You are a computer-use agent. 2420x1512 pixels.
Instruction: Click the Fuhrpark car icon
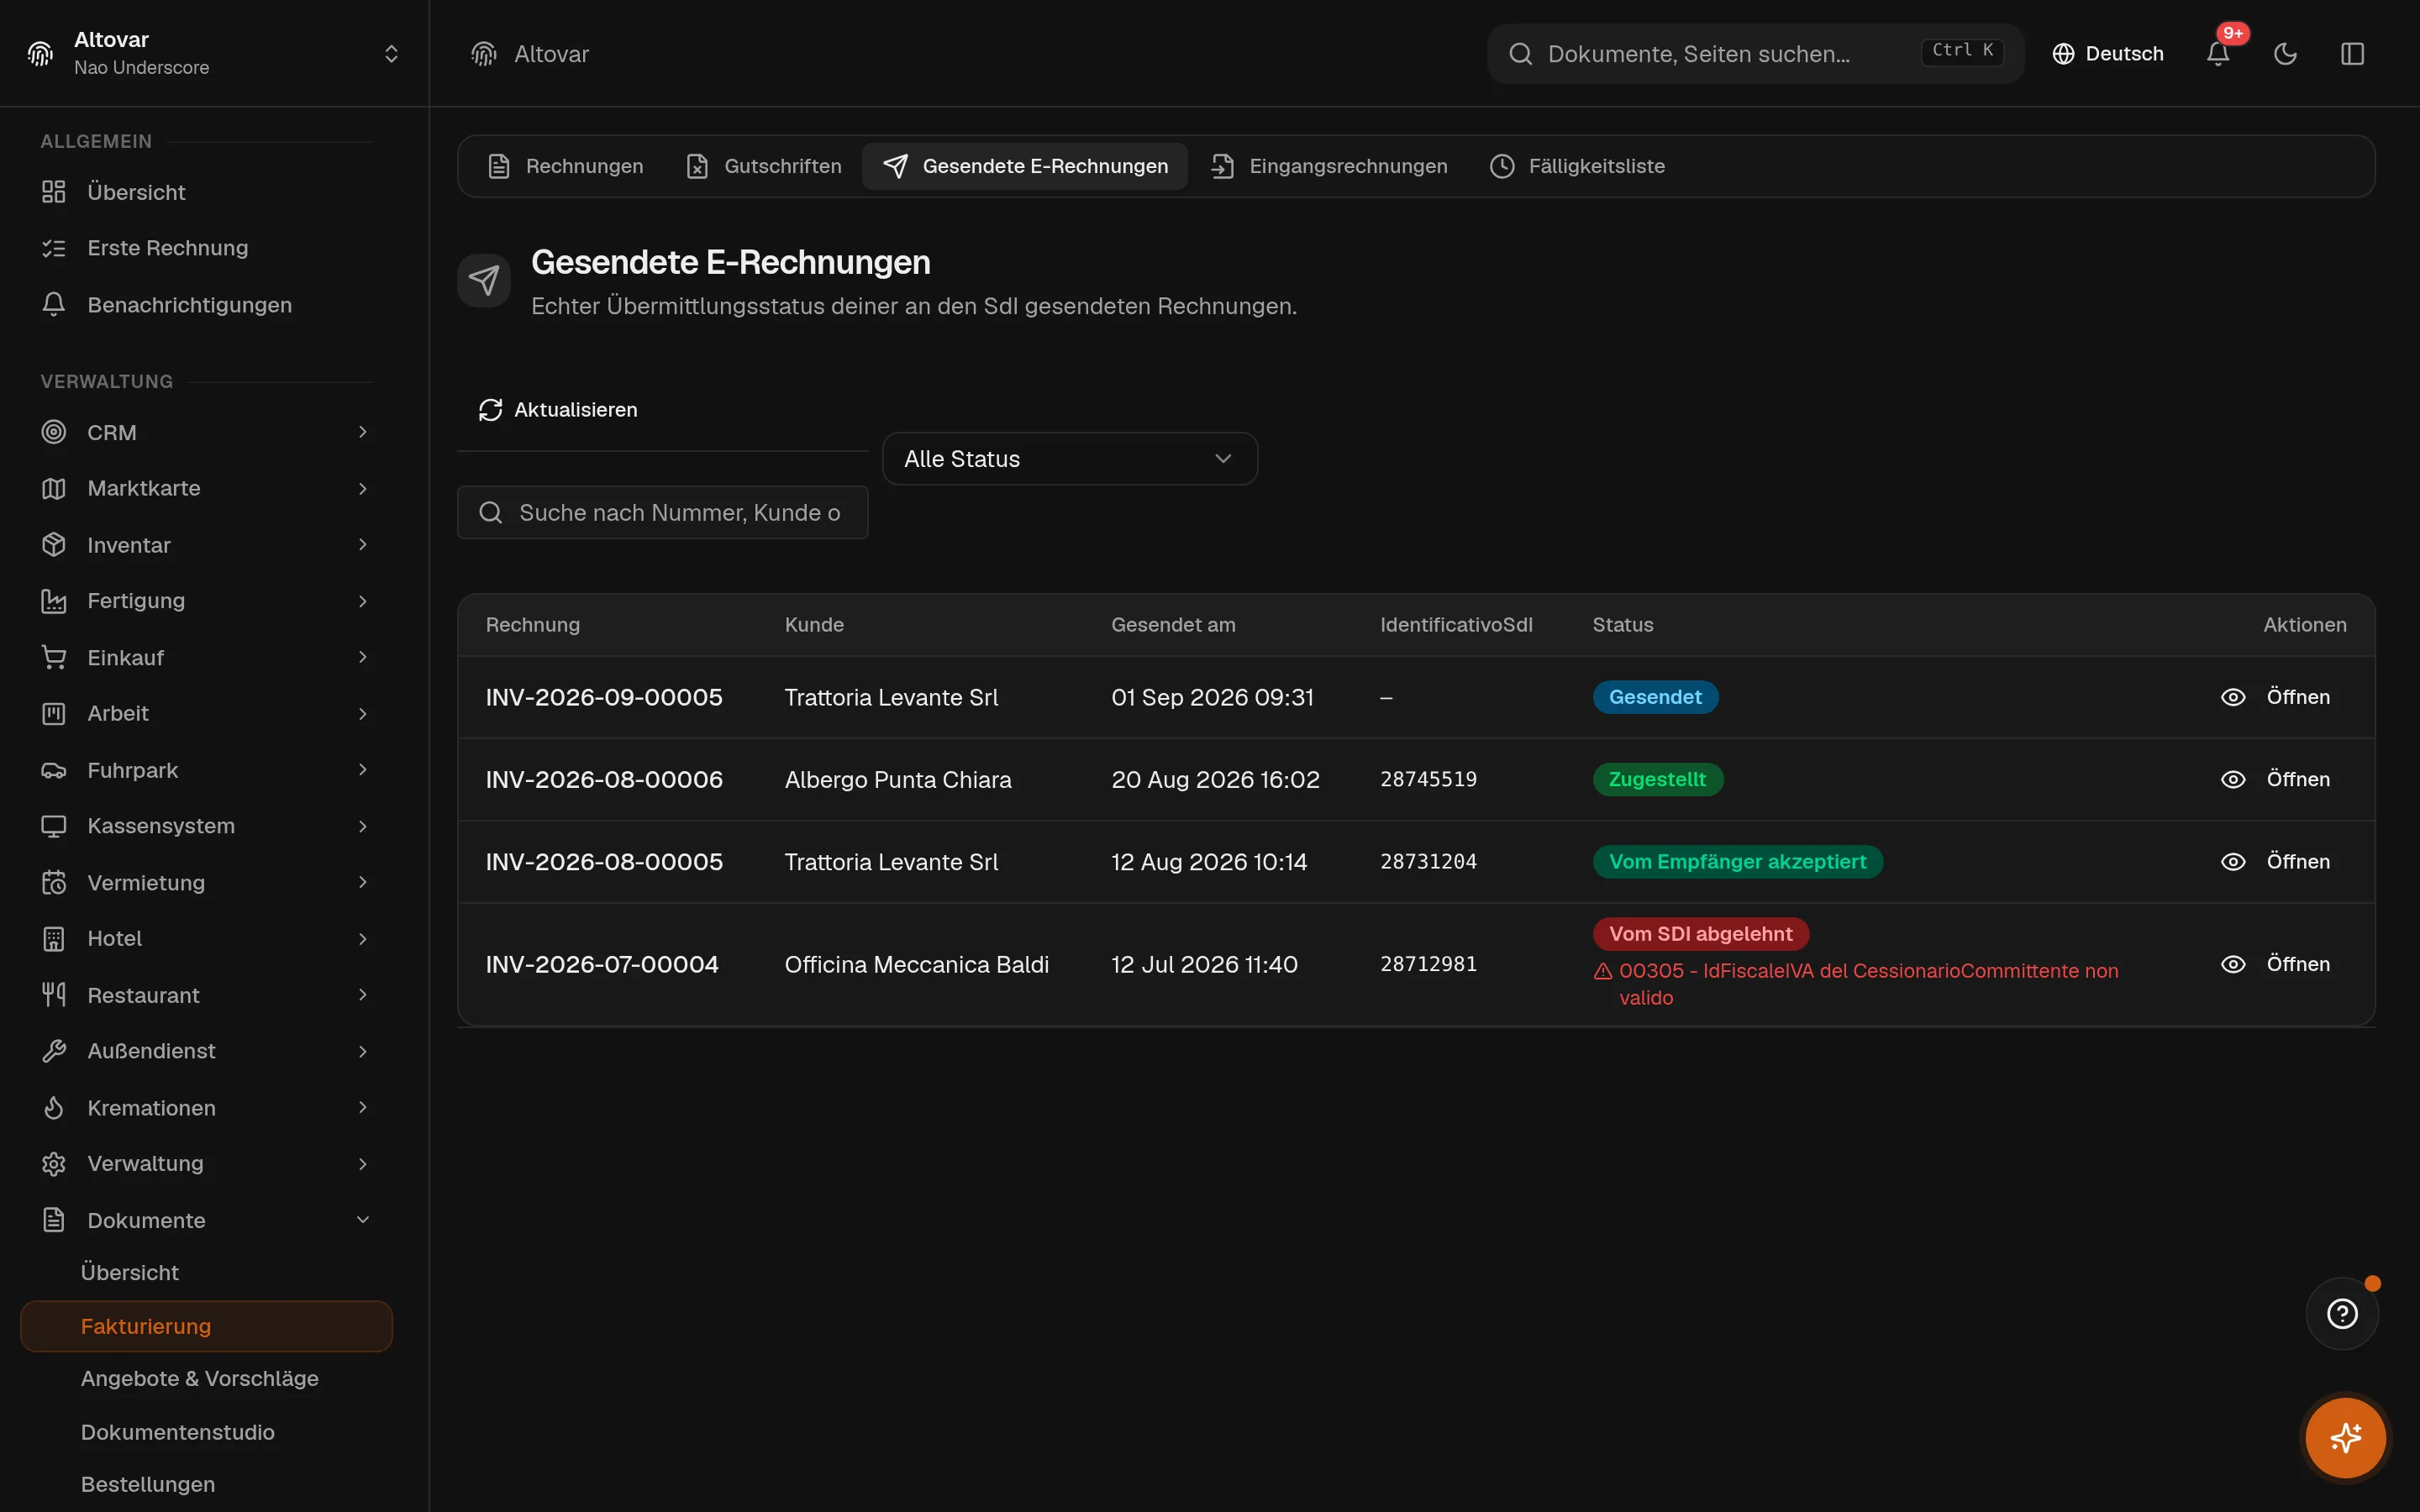[54, 770]
